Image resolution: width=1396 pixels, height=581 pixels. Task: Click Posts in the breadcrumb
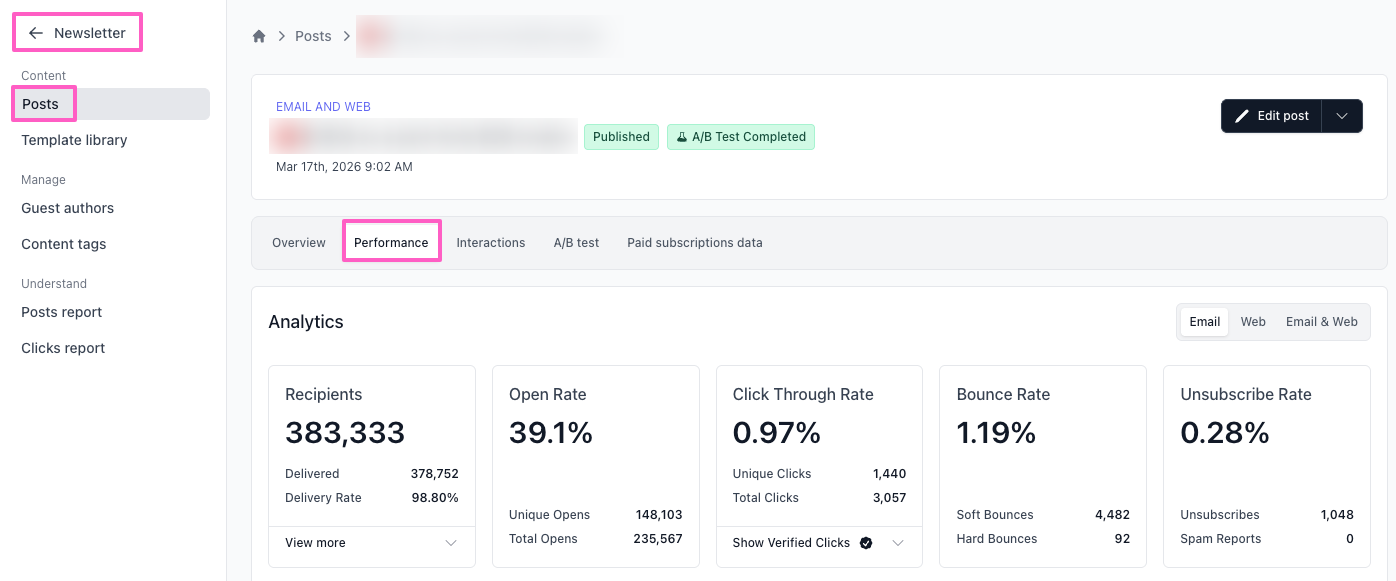coord(313,36)
